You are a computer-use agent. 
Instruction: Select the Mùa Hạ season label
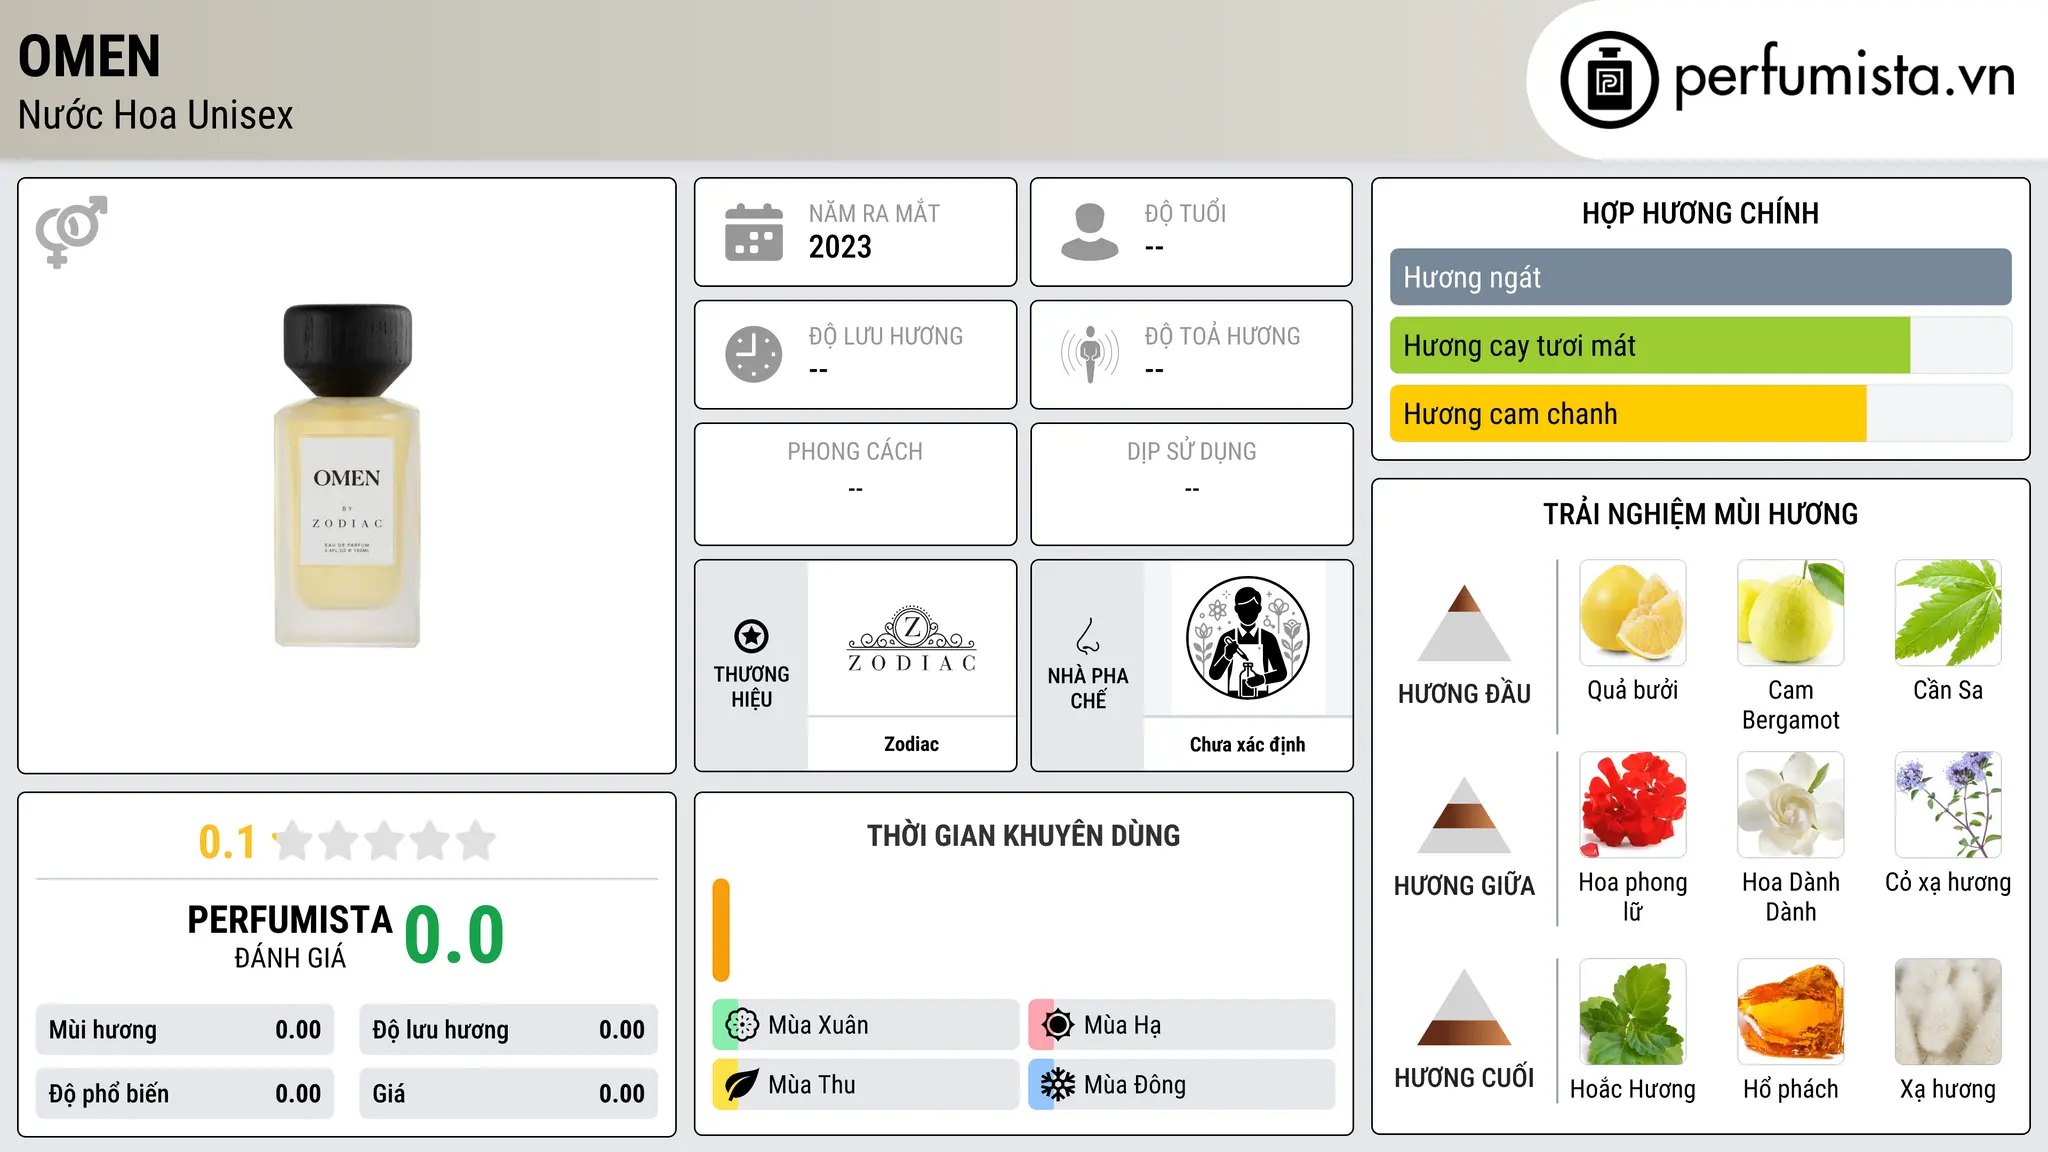1123,1025
